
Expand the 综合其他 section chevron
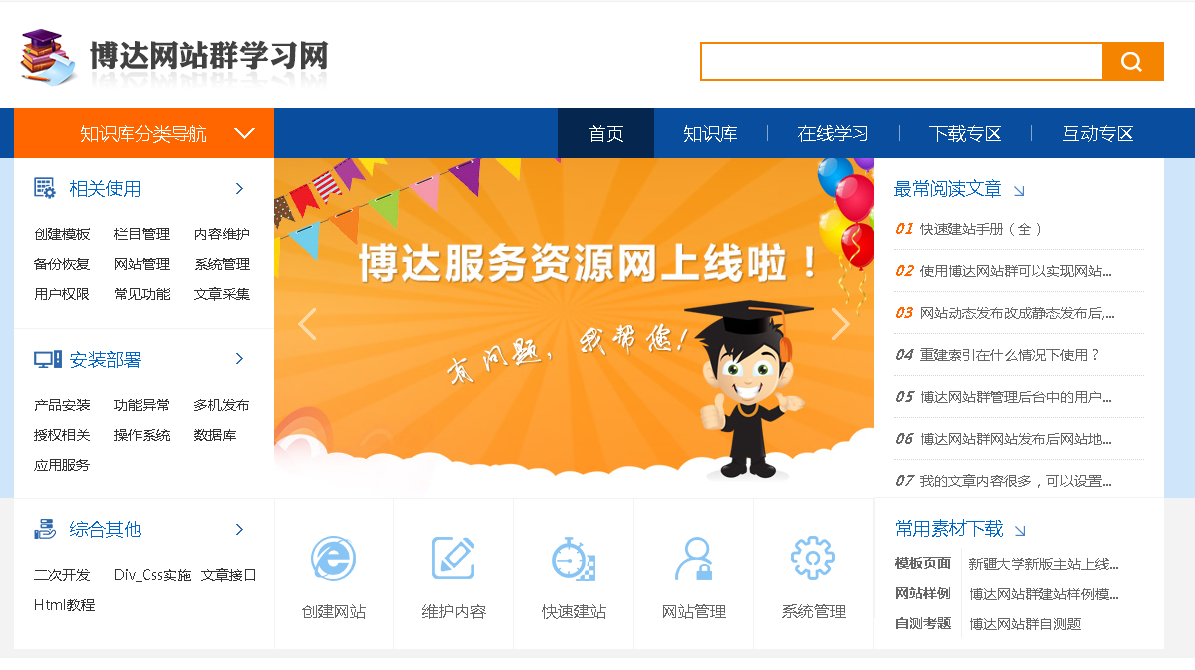tap(239, 529)
